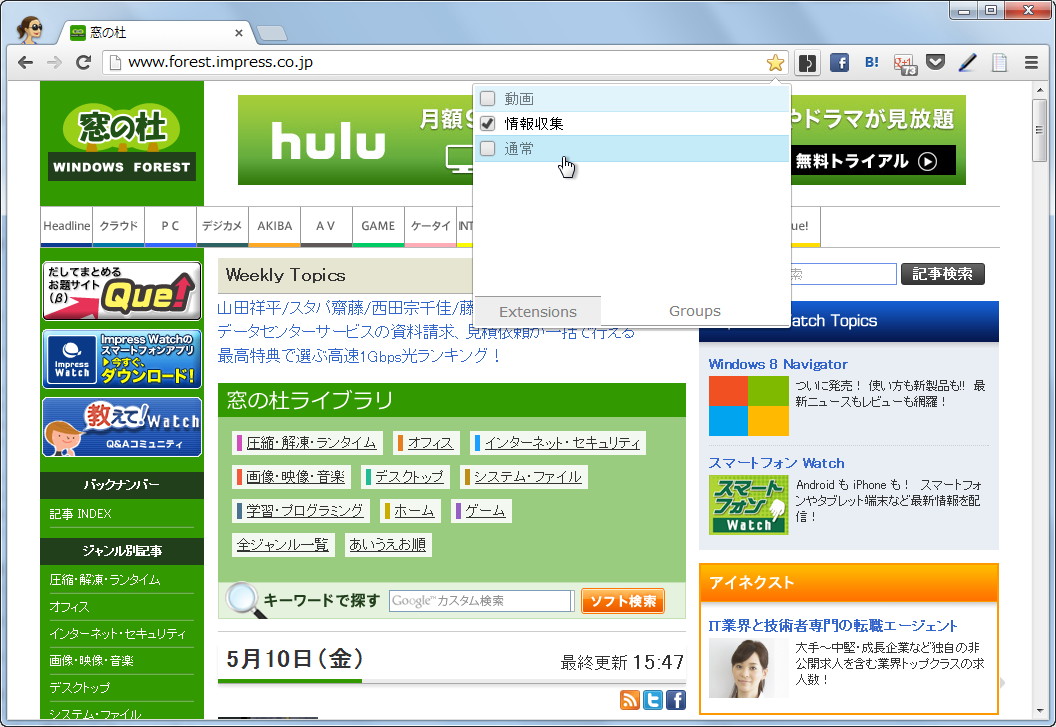
Task: Click the RSS feed icon below the date
Action: 629,699
